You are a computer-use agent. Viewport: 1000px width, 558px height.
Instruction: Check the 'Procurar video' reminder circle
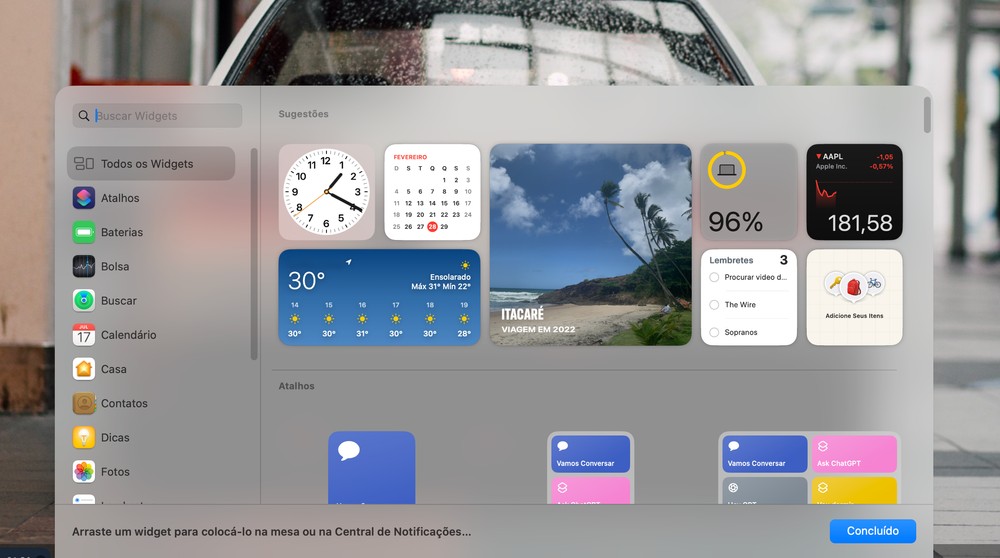[x=714, y=277]
